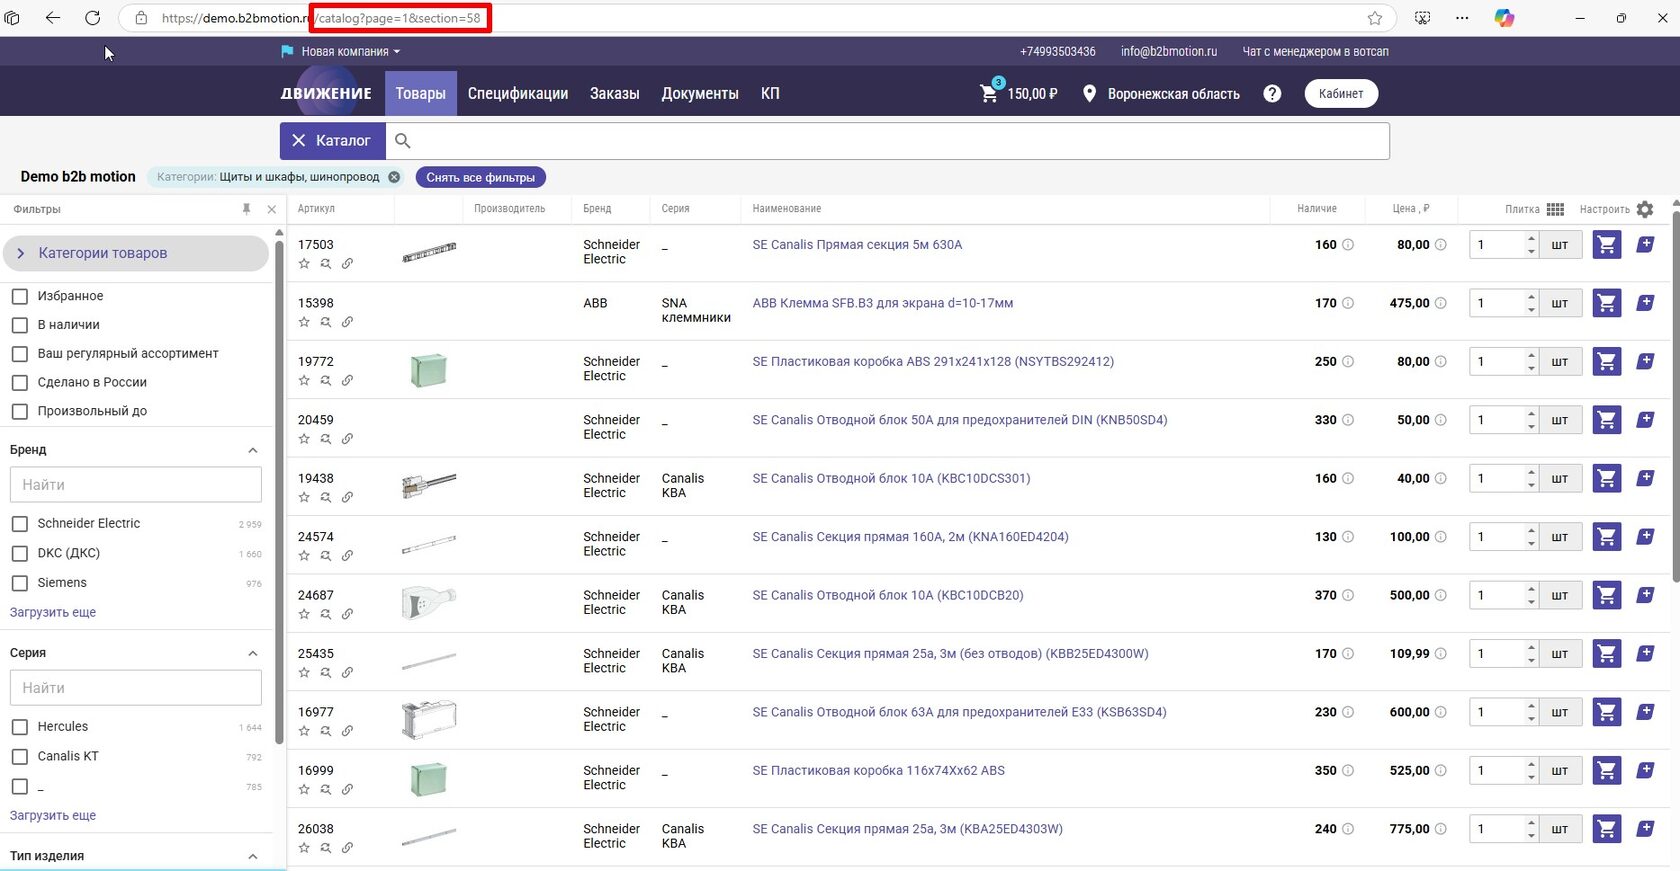
Task: Copy the link for article 15398
Action: [347, 322]
